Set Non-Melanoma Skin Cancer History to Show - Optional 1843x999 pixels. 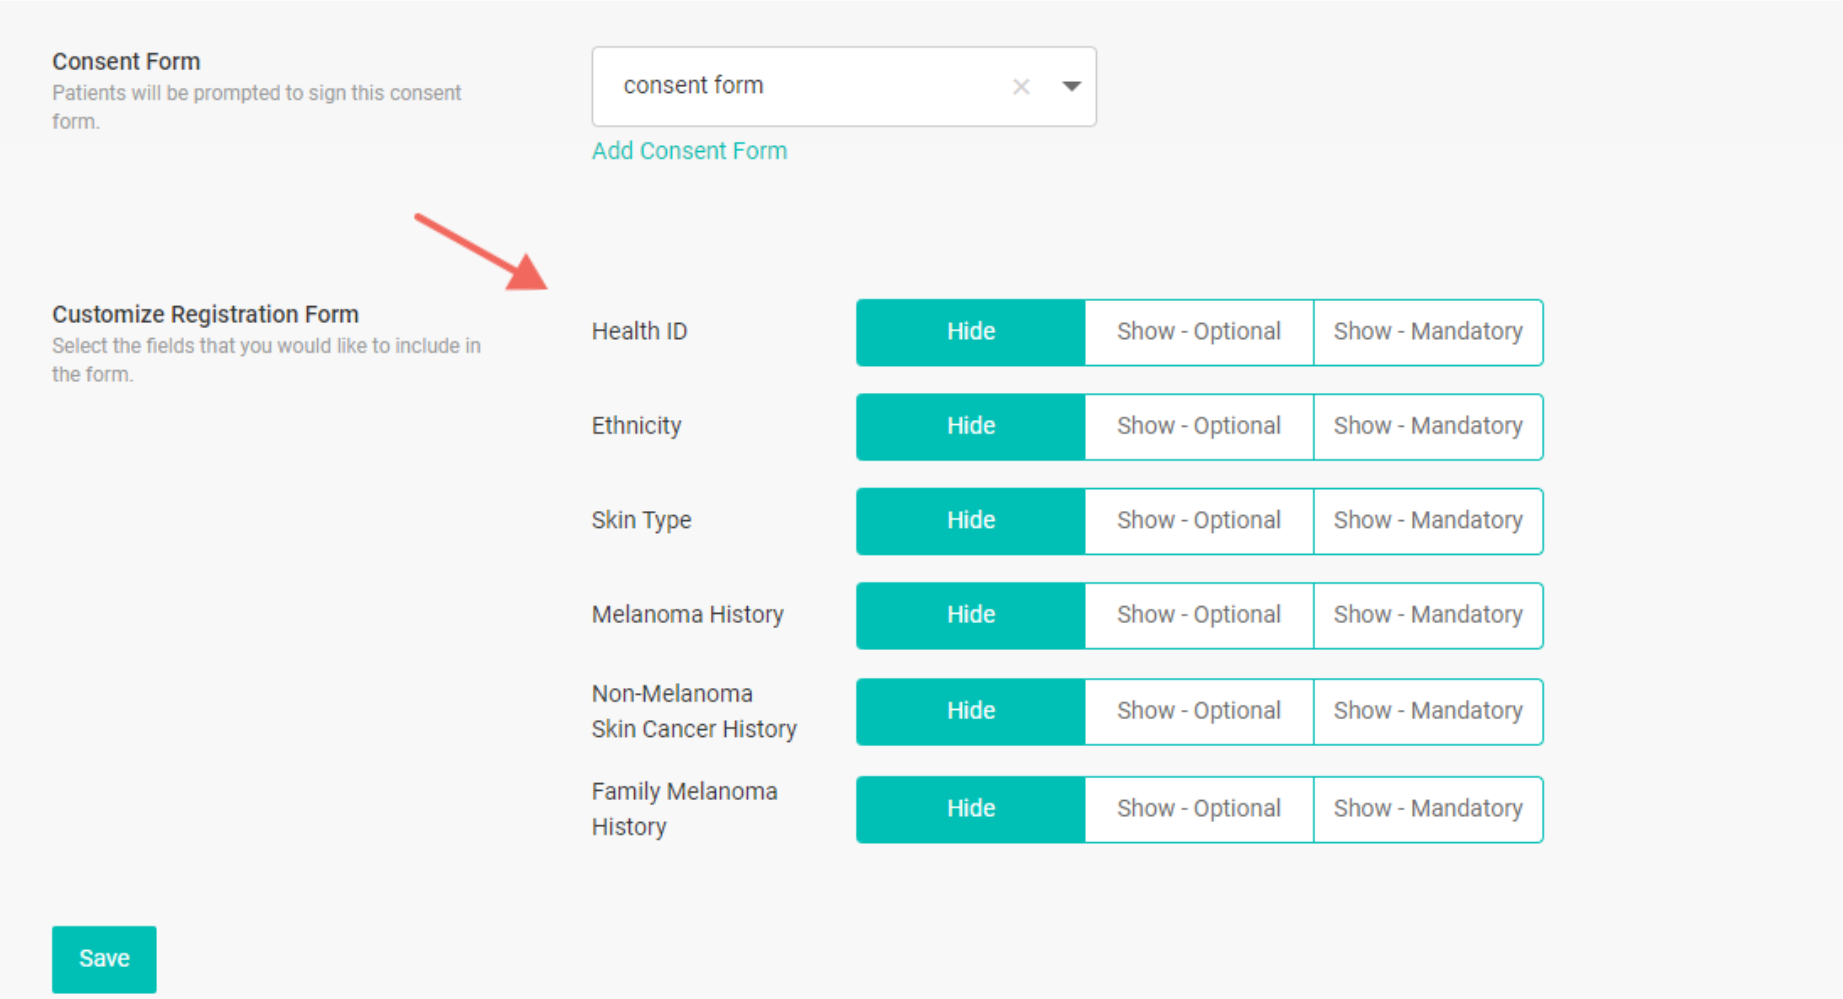tap(1198, 711)
